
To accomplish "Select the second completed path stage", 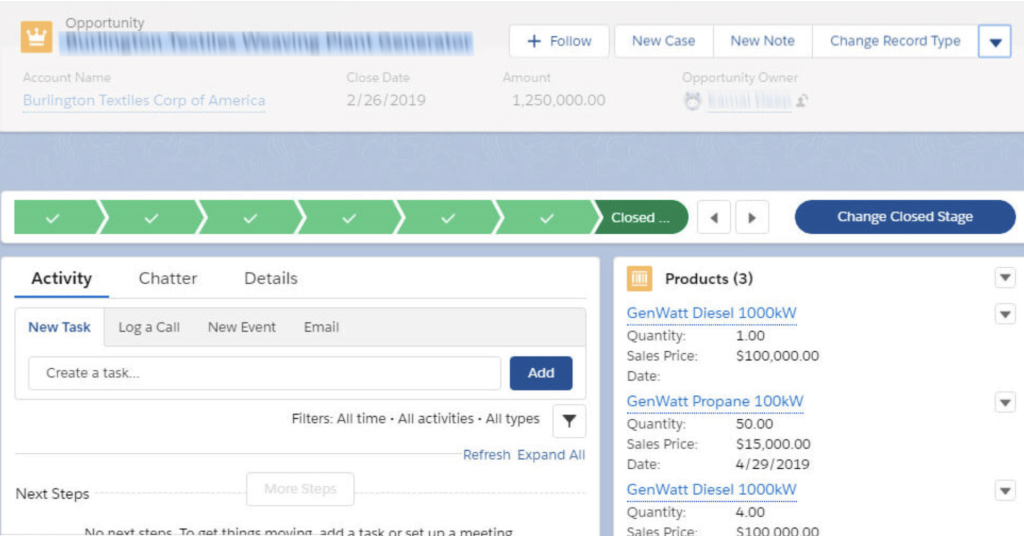I will tap(152, 217).
